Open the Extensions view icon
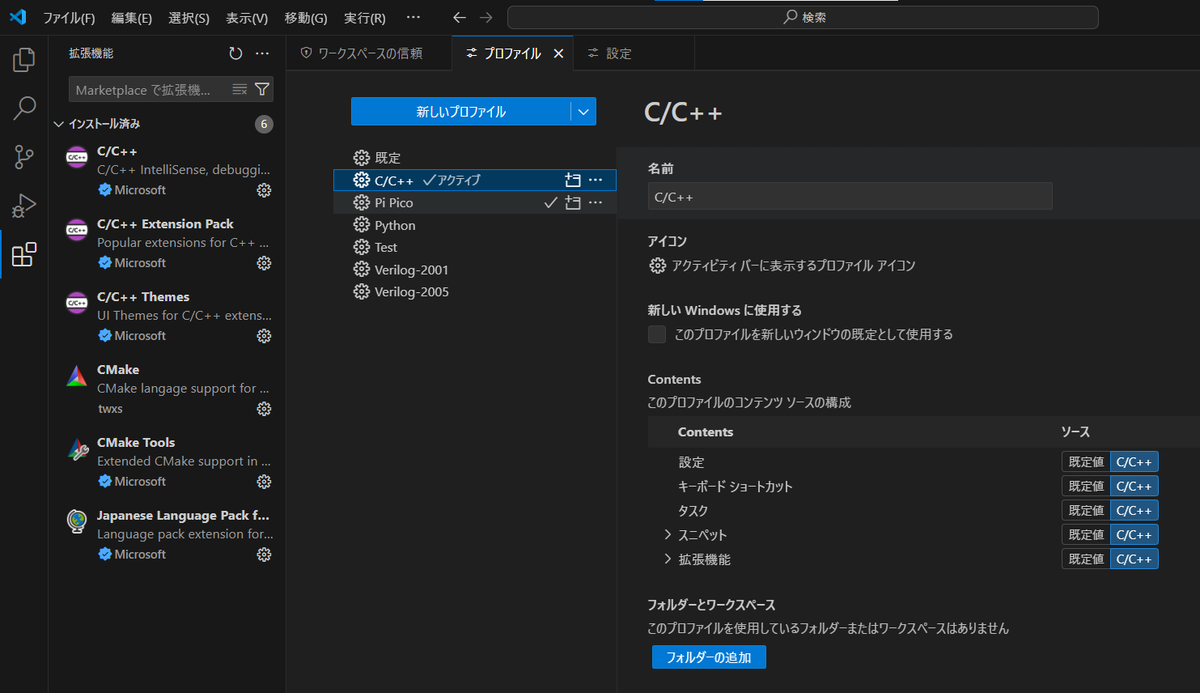 coord(24,255)
